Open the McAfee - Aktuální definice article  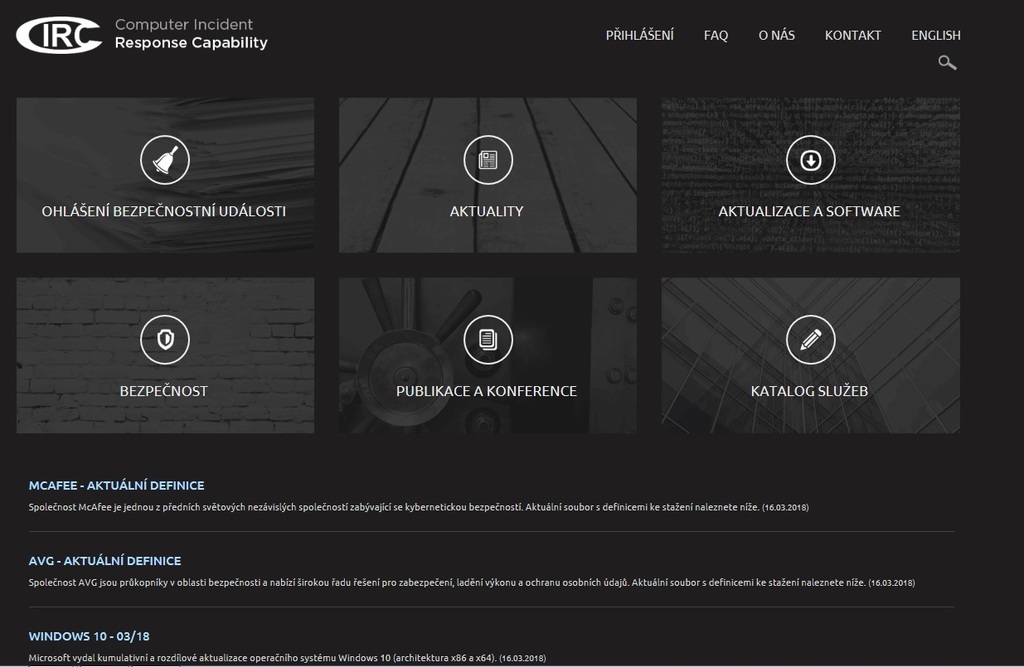coord(116,485)
